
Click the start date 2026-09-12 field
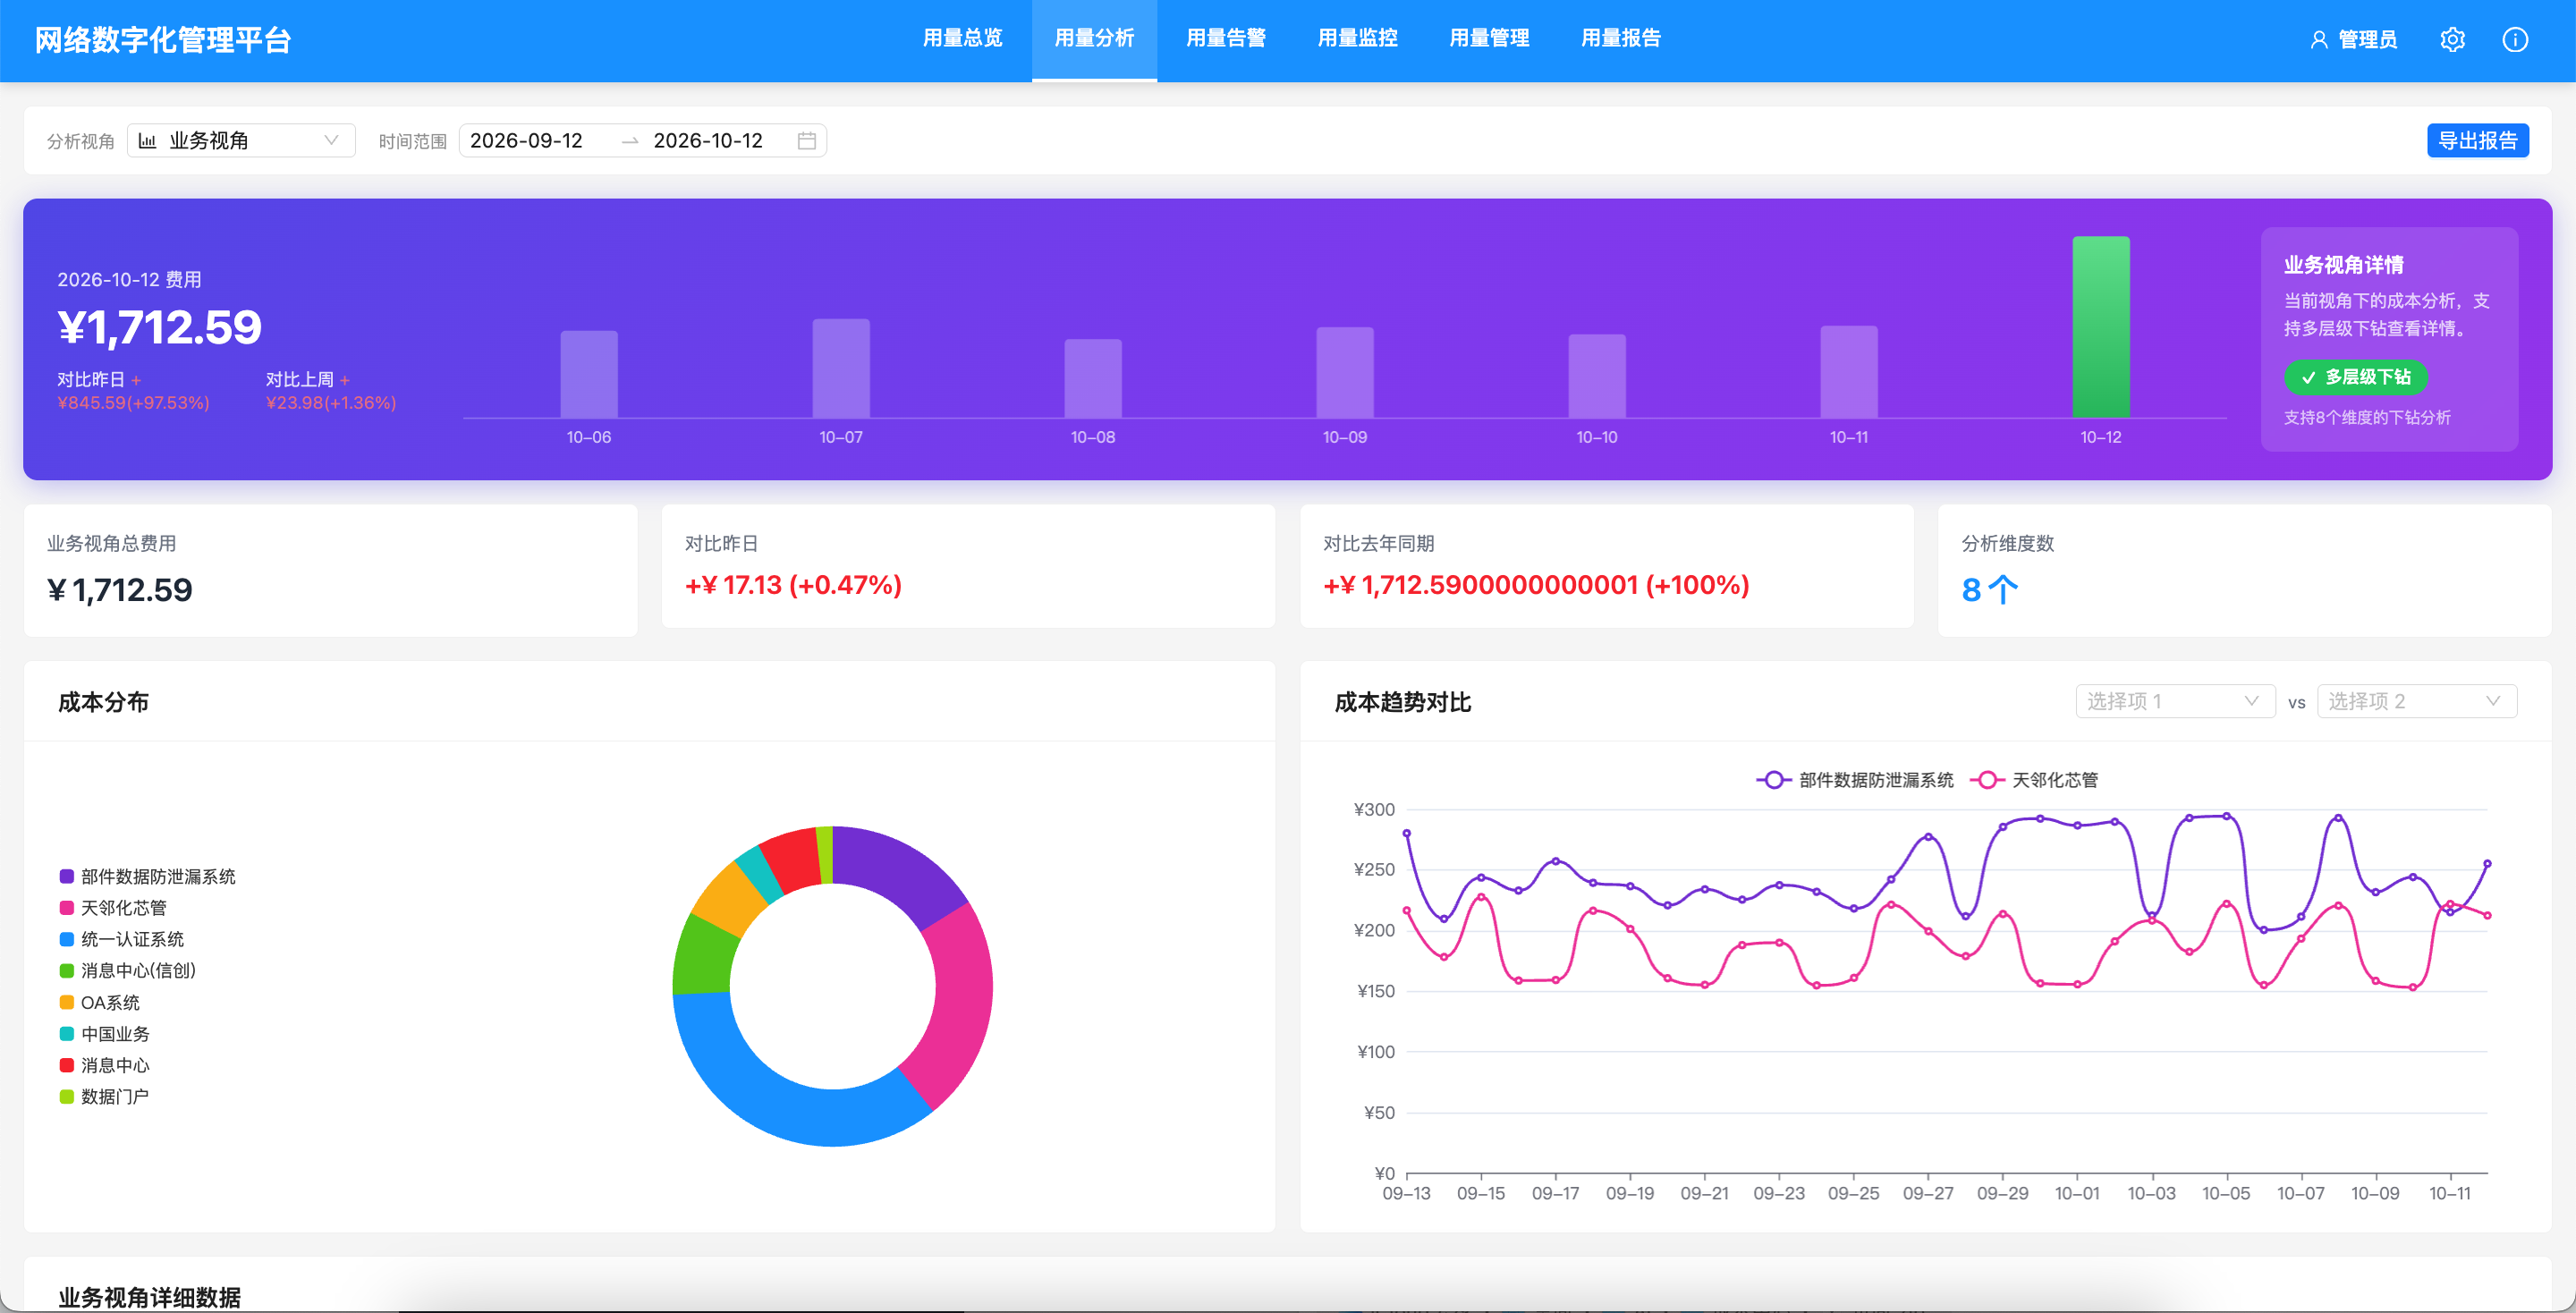click(526, 141)
